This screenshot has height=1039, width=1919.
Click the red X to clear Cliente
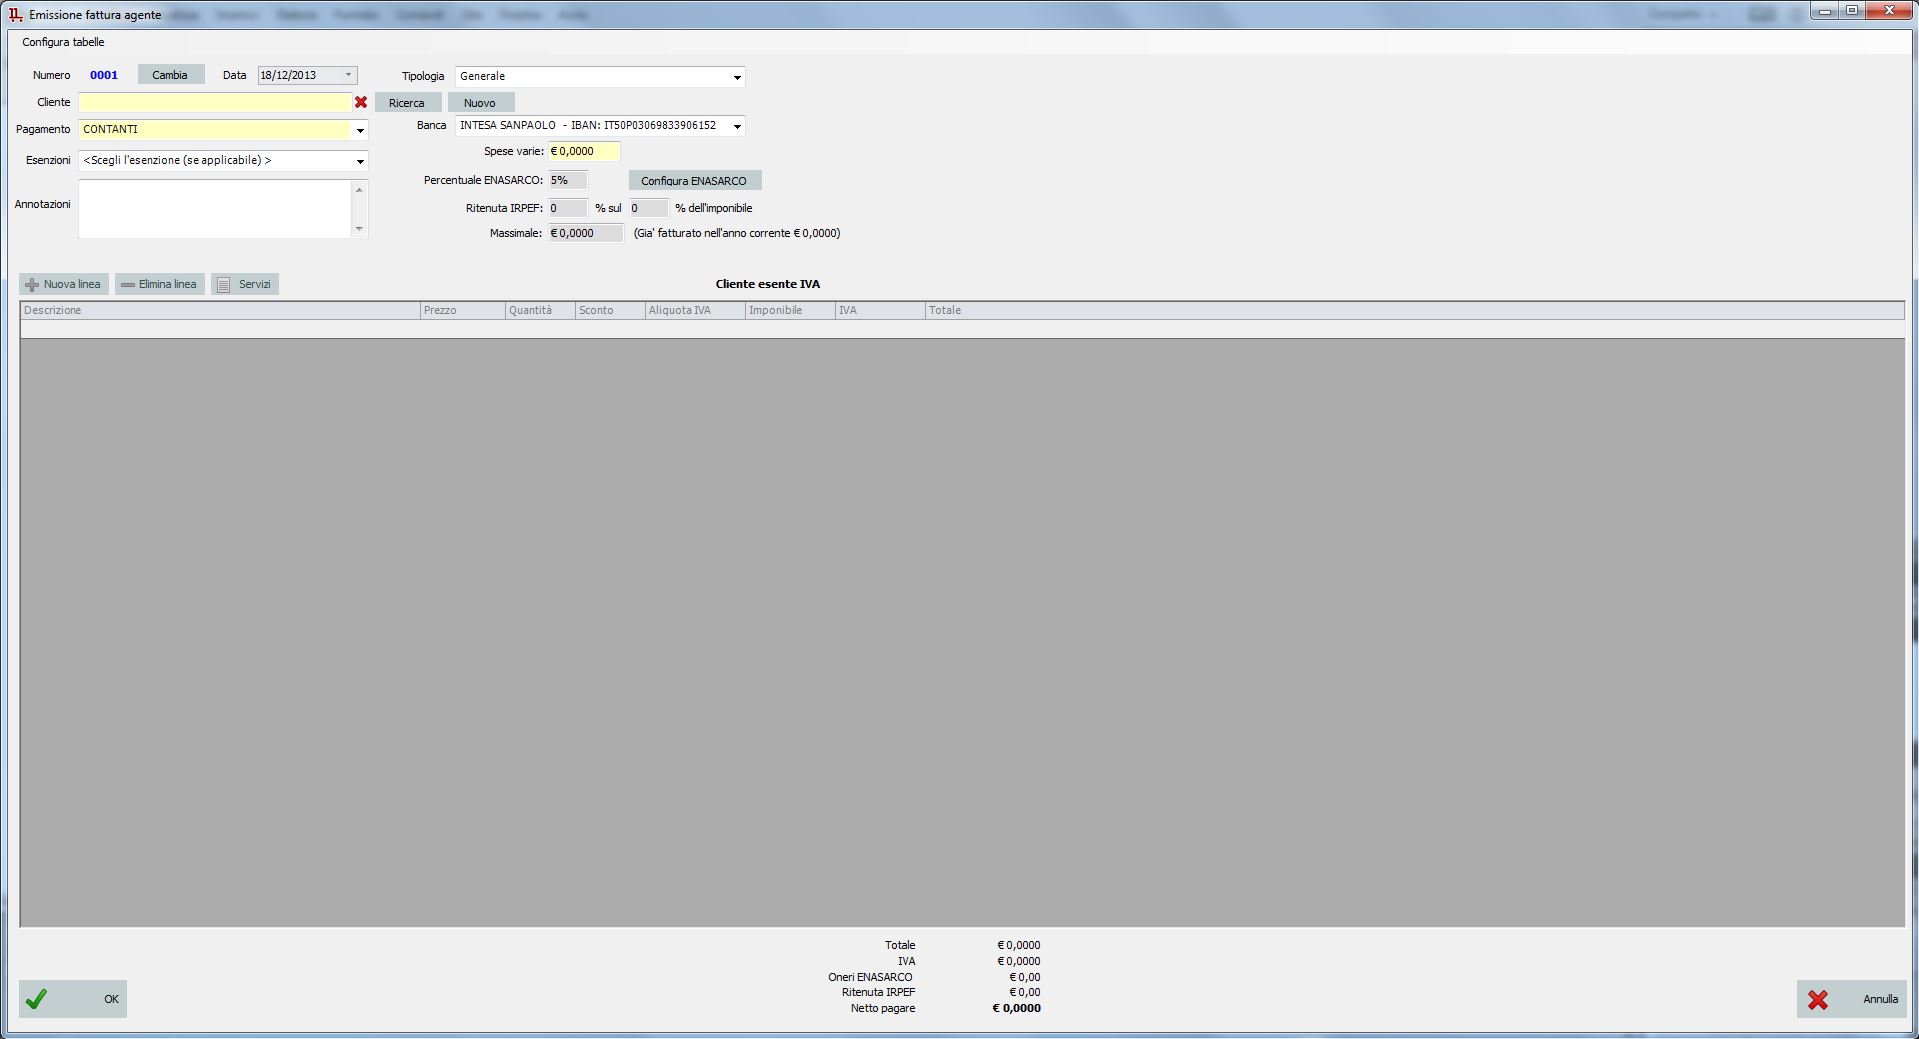[361, 102]
